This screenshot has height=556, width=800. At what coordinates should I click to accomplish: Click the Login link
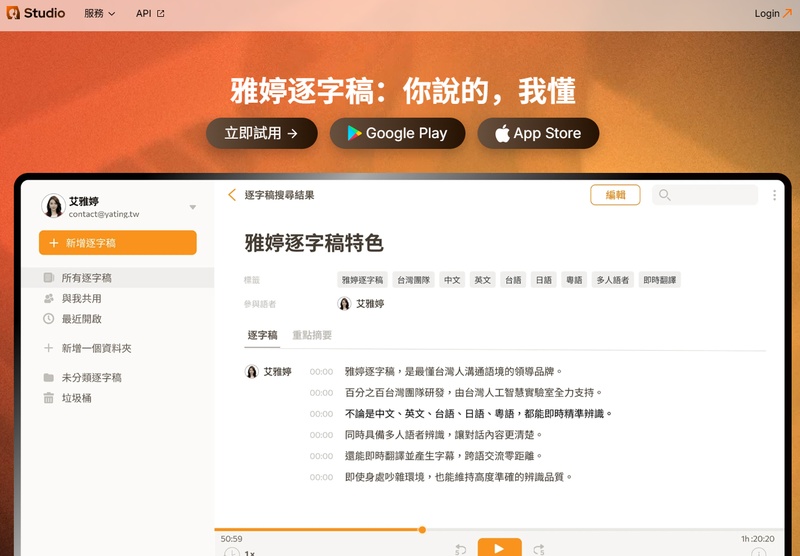click(x=772, y=14)
